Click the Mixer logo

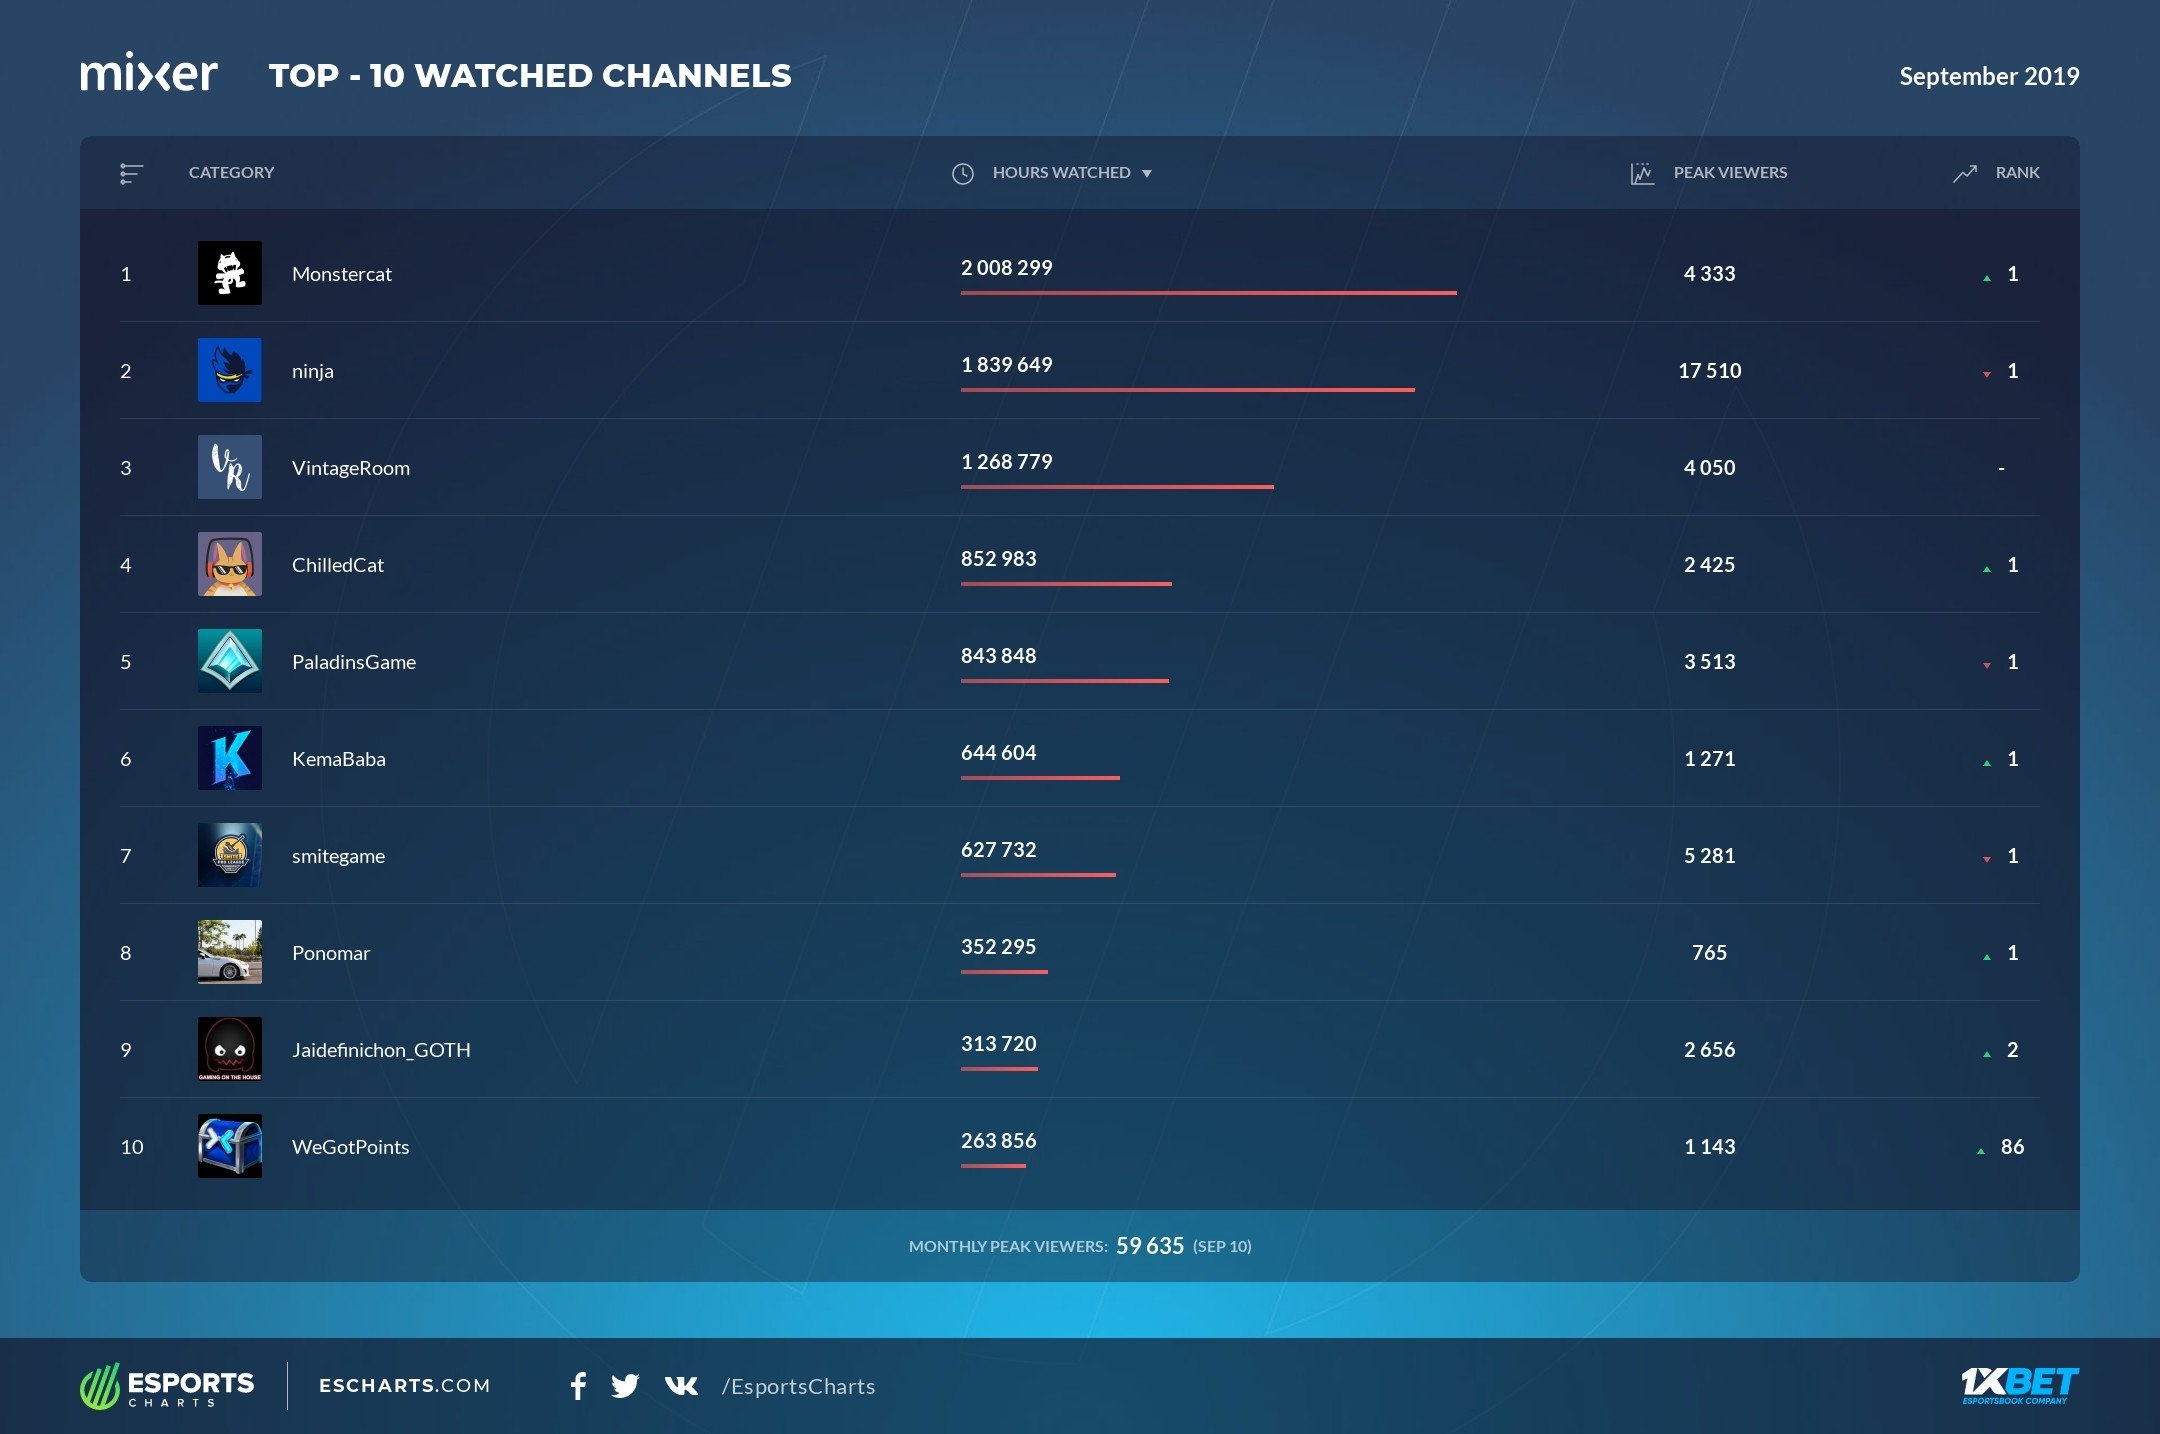point(148,73)
